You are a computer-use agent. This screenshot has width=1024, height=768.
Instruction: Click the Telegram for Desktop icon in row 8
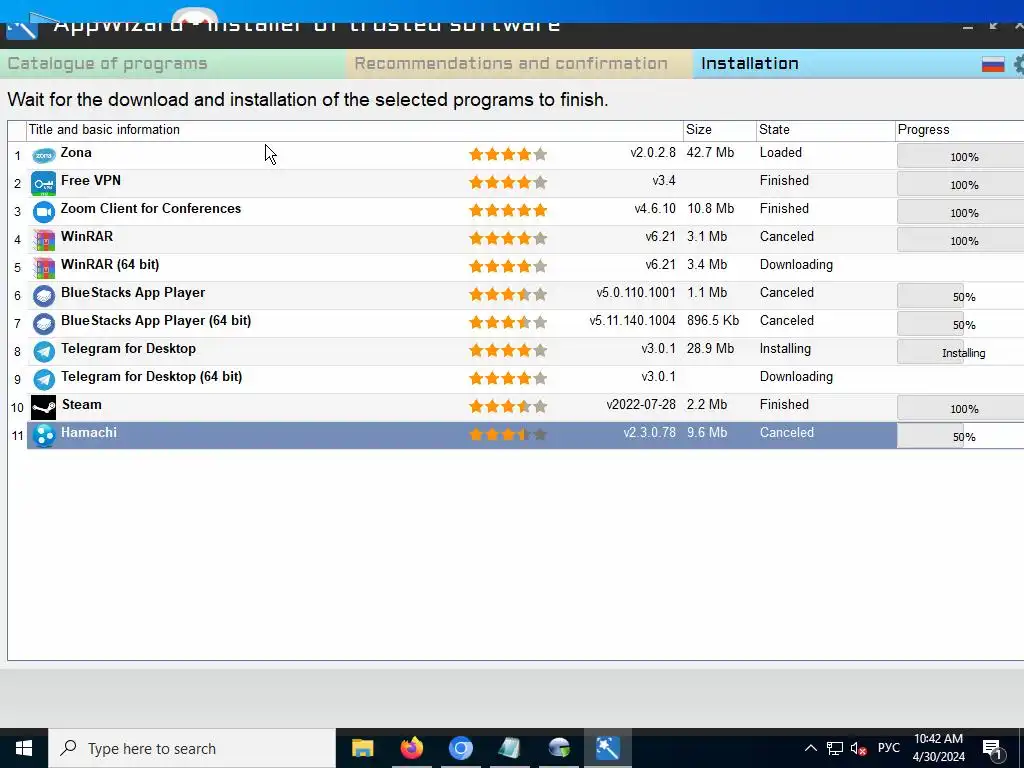pyautogui.click(x=44, y=352)
